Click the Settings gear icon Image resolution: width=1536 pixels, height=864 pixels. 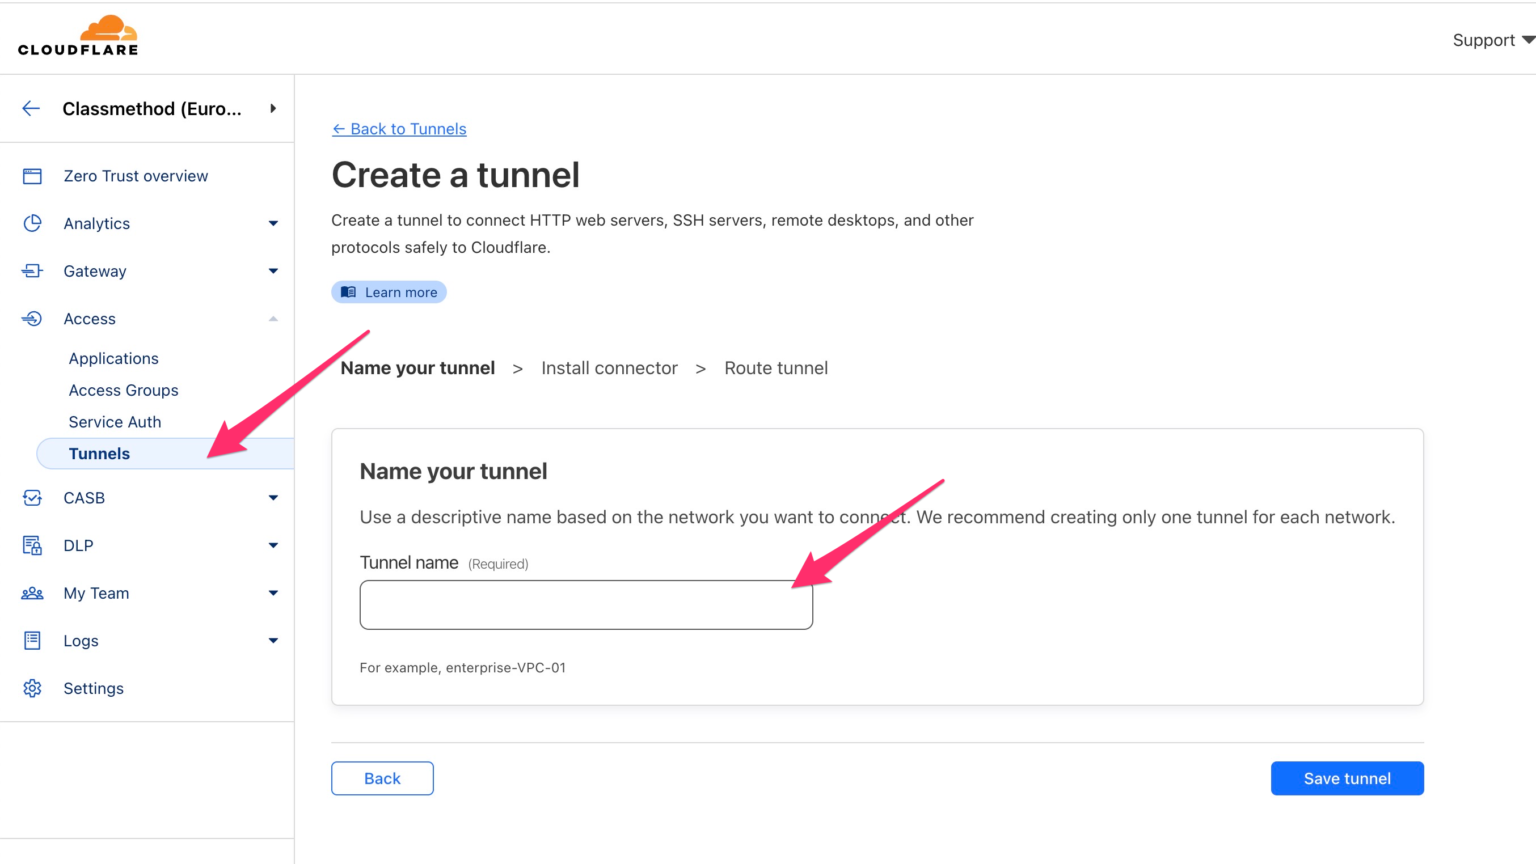pyautogui.click(x=31, y=688)
